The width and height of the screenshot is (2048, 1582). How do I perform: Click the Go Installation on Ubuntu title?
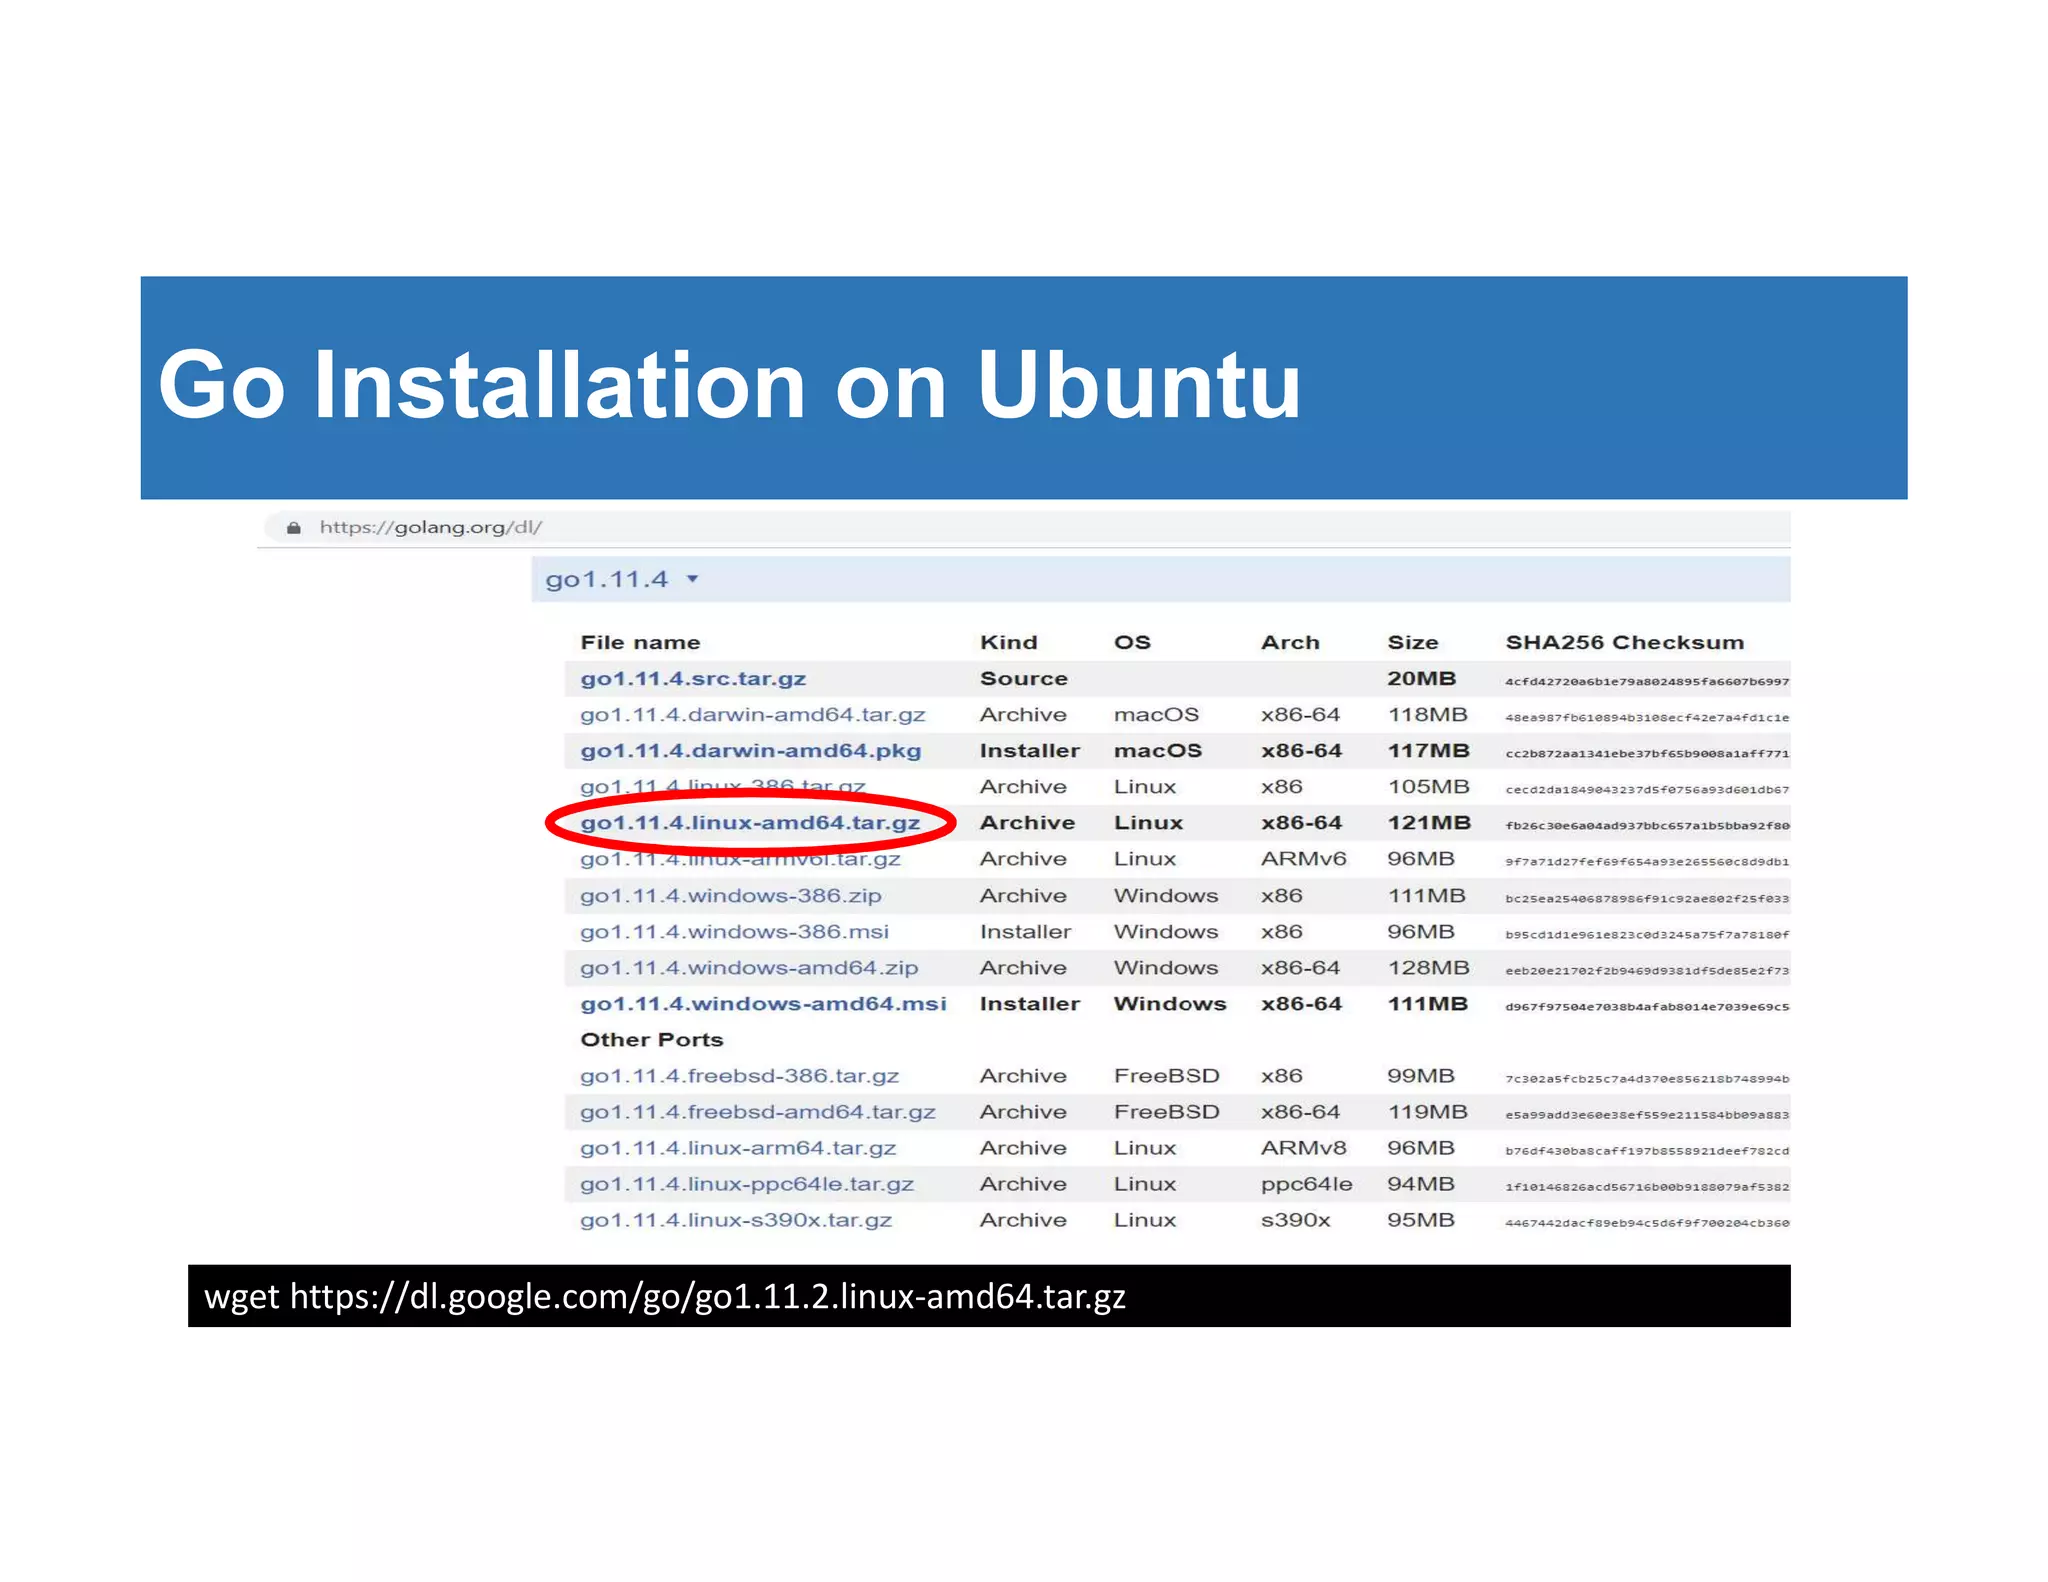729,385
